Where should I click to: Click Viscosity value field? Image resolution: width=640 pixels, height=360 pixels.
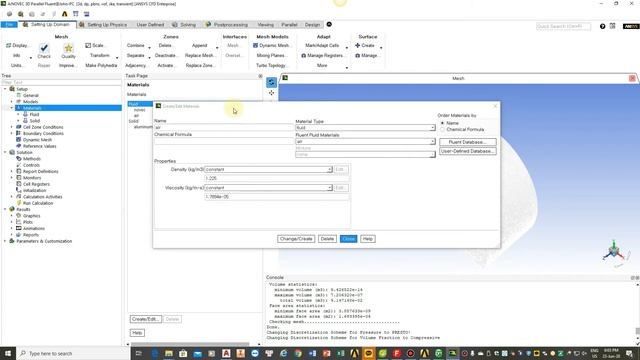276,197
